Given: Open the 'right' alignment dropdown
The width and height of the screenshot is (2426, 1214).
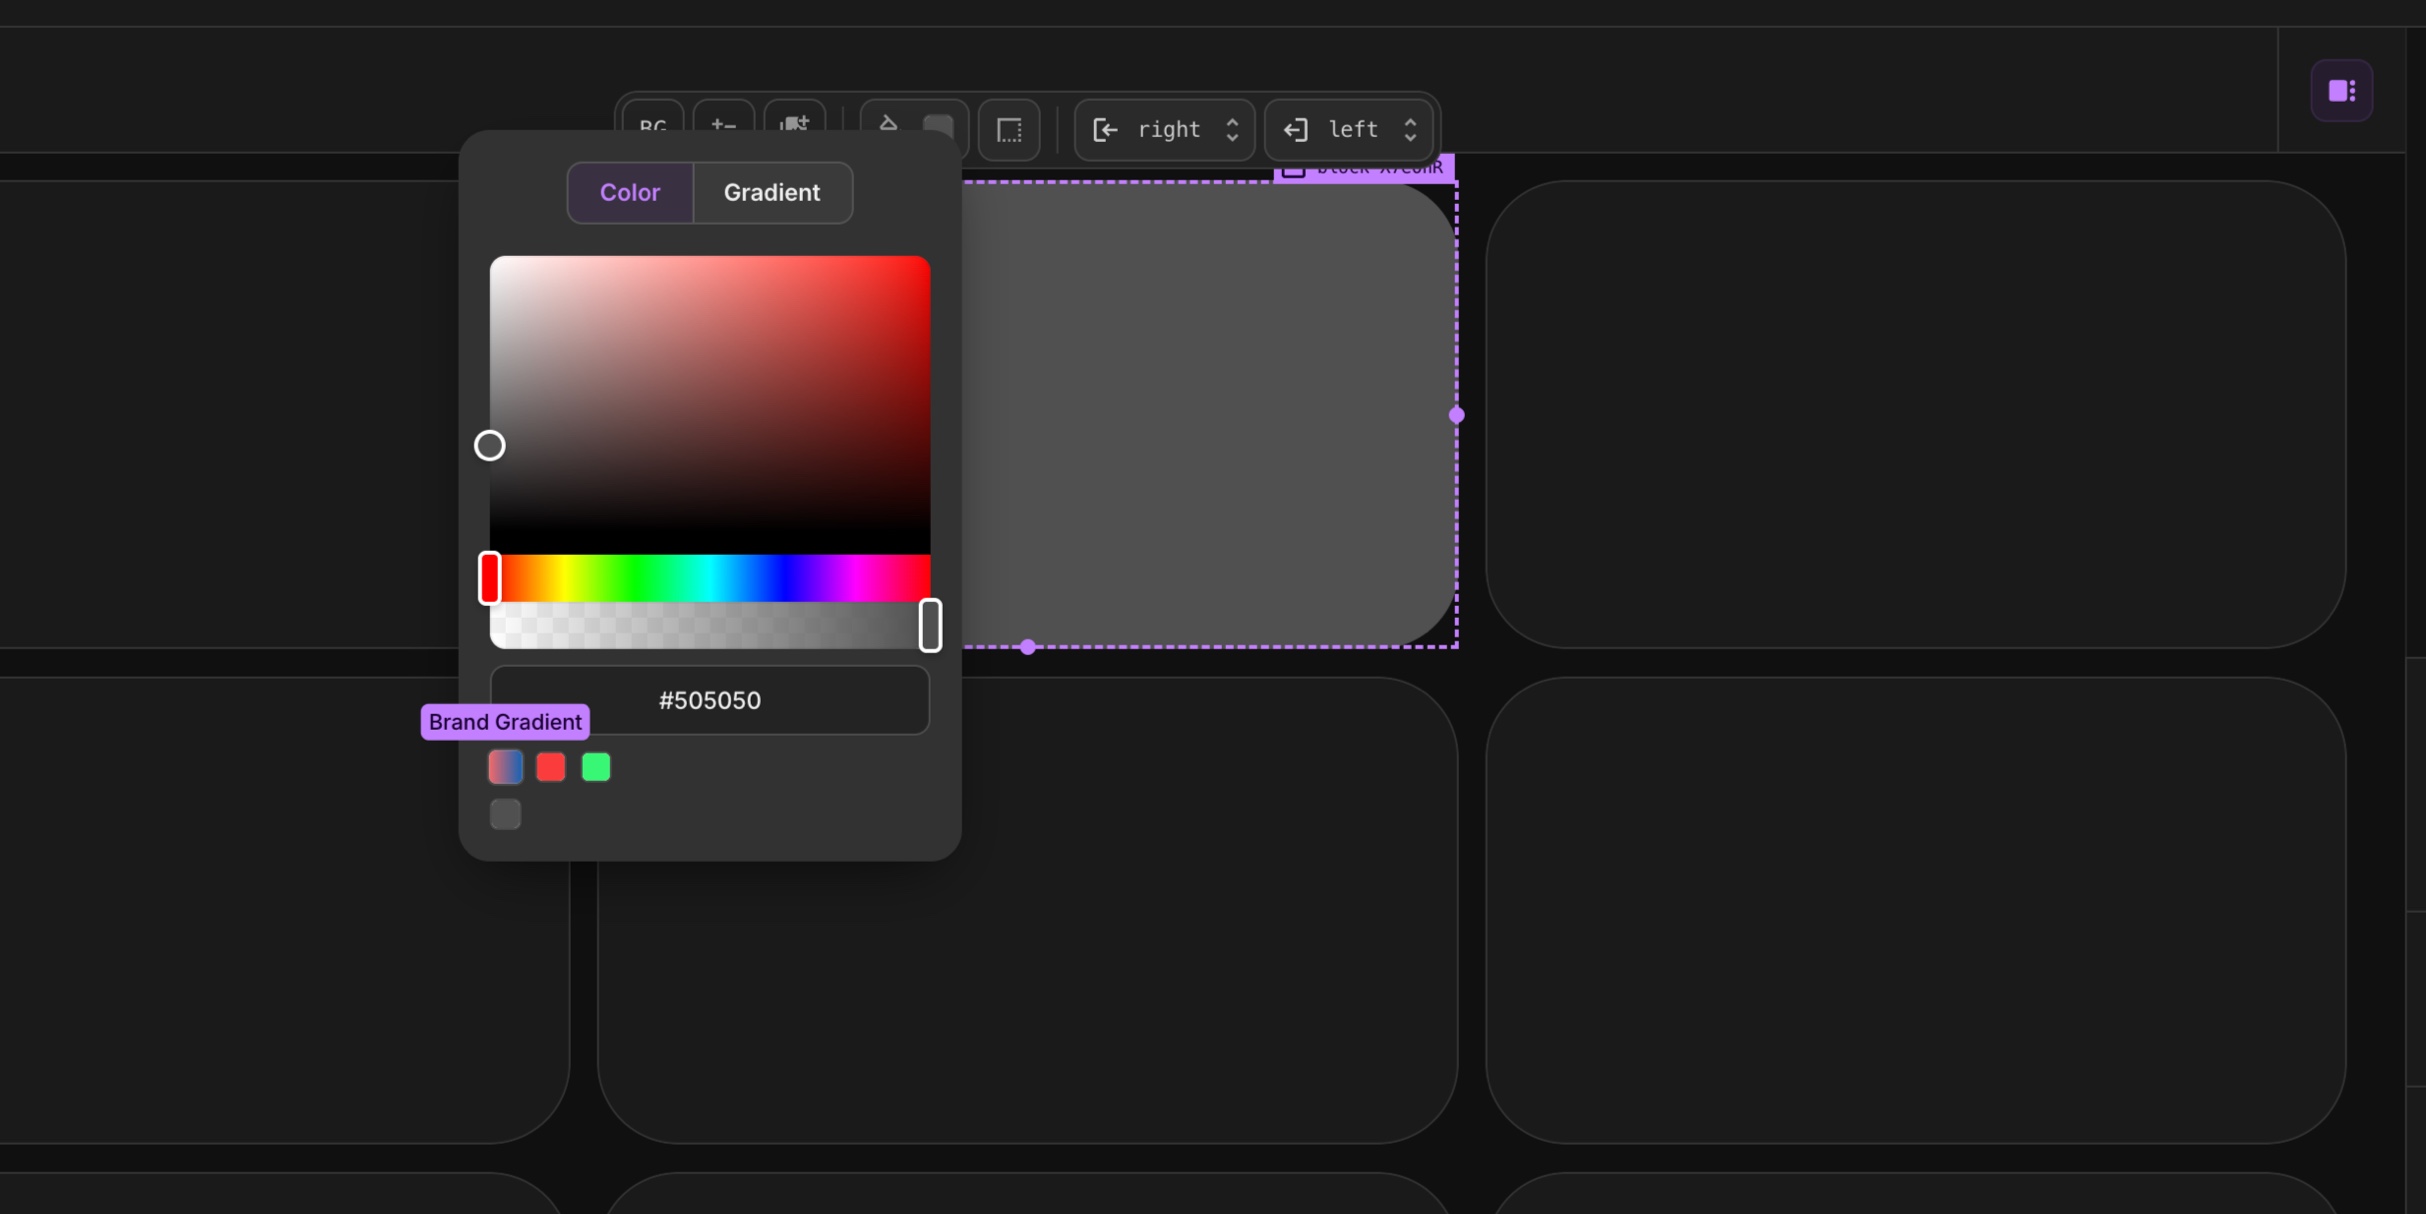Looking at the screenshot, I should point(1165,130).
